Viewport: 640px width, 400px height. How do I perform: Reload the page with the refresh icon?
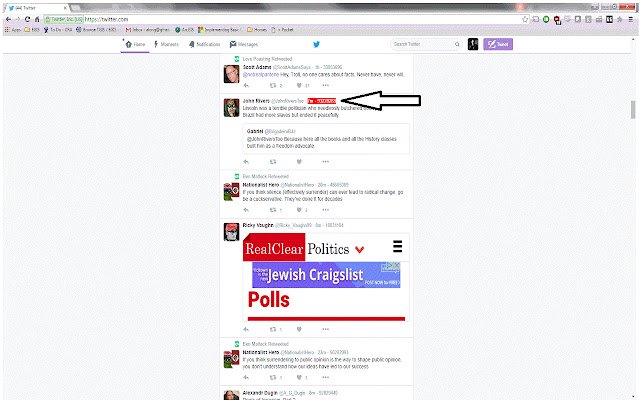27,19
